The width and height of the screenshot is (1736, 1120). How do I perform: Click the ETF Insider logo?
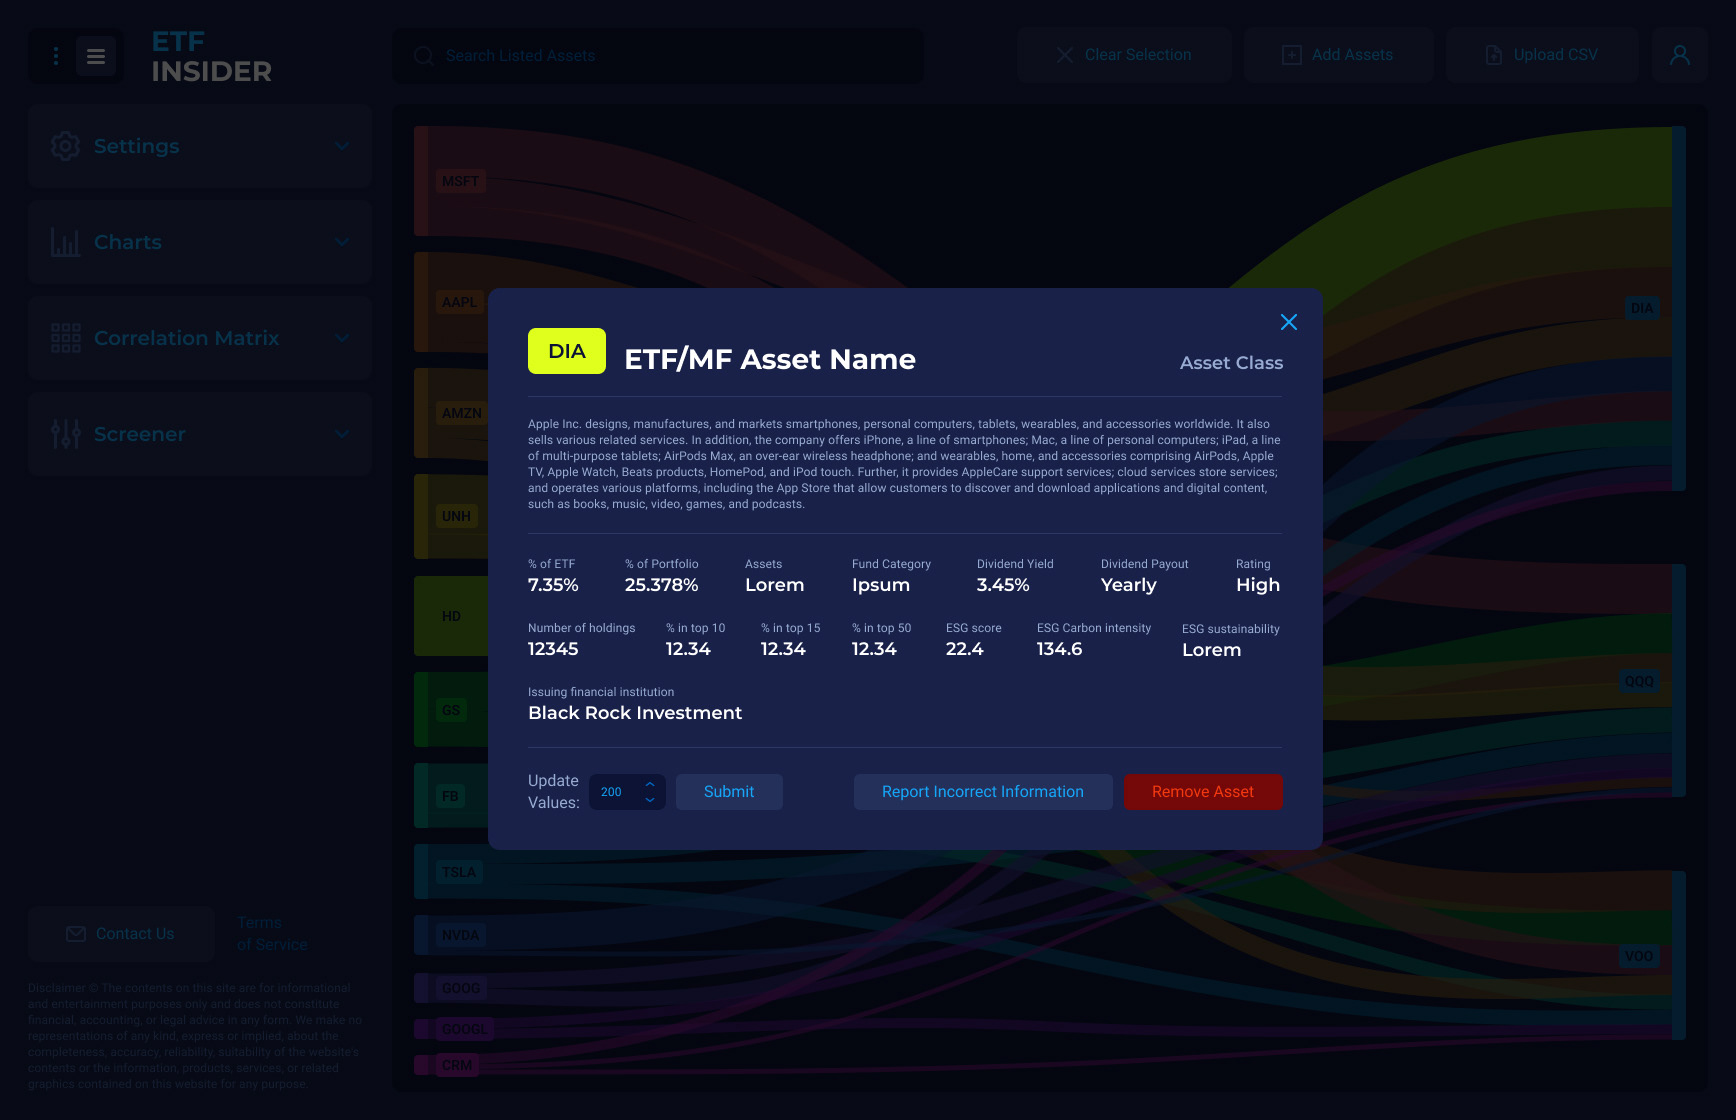point(211,56)
